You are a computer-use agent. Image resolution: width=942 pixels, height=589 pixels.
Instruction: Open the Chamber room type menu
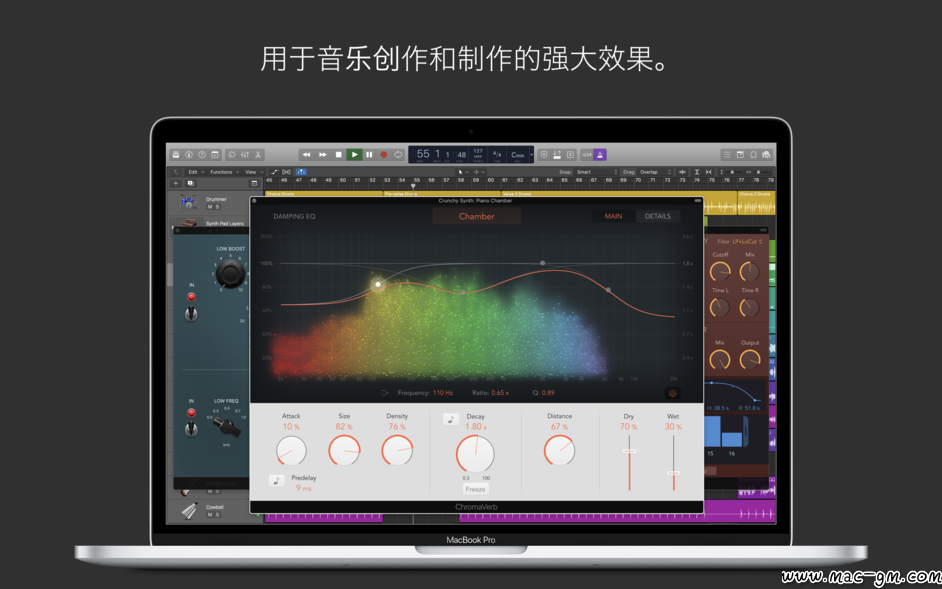pos(477,216)
